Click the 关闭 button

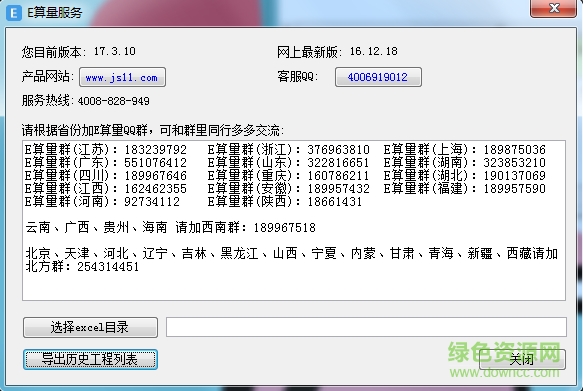(x=522, y=359)
